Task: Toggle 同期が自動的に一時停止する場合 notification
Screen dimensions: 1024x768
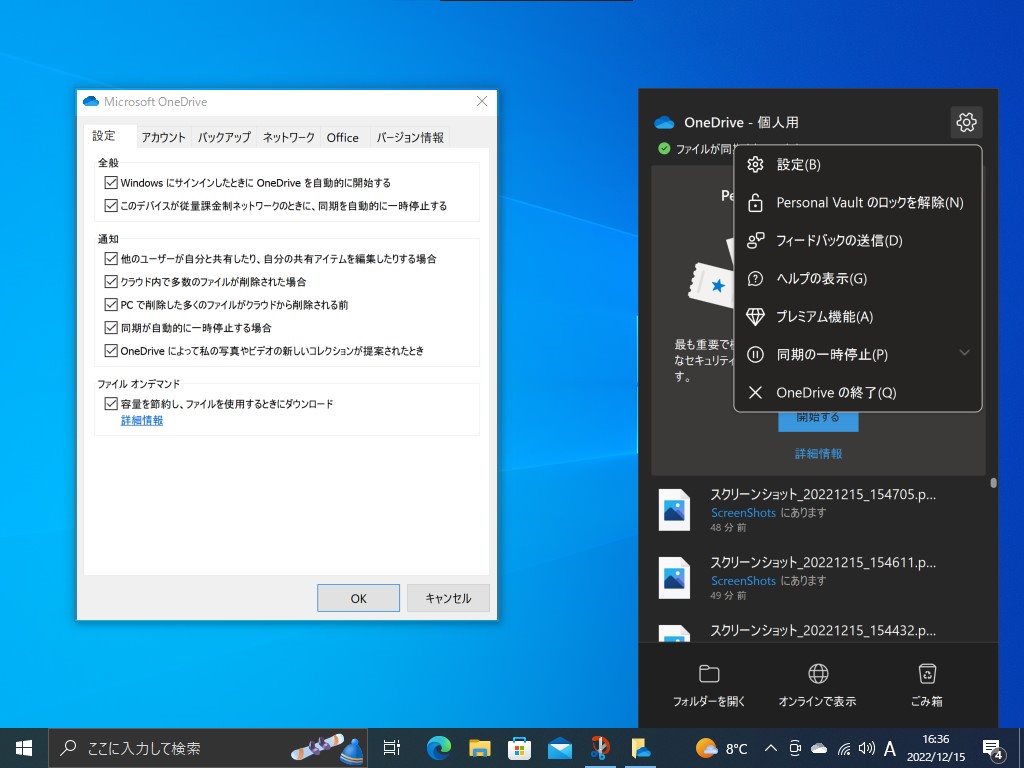Action: (112, 328)
